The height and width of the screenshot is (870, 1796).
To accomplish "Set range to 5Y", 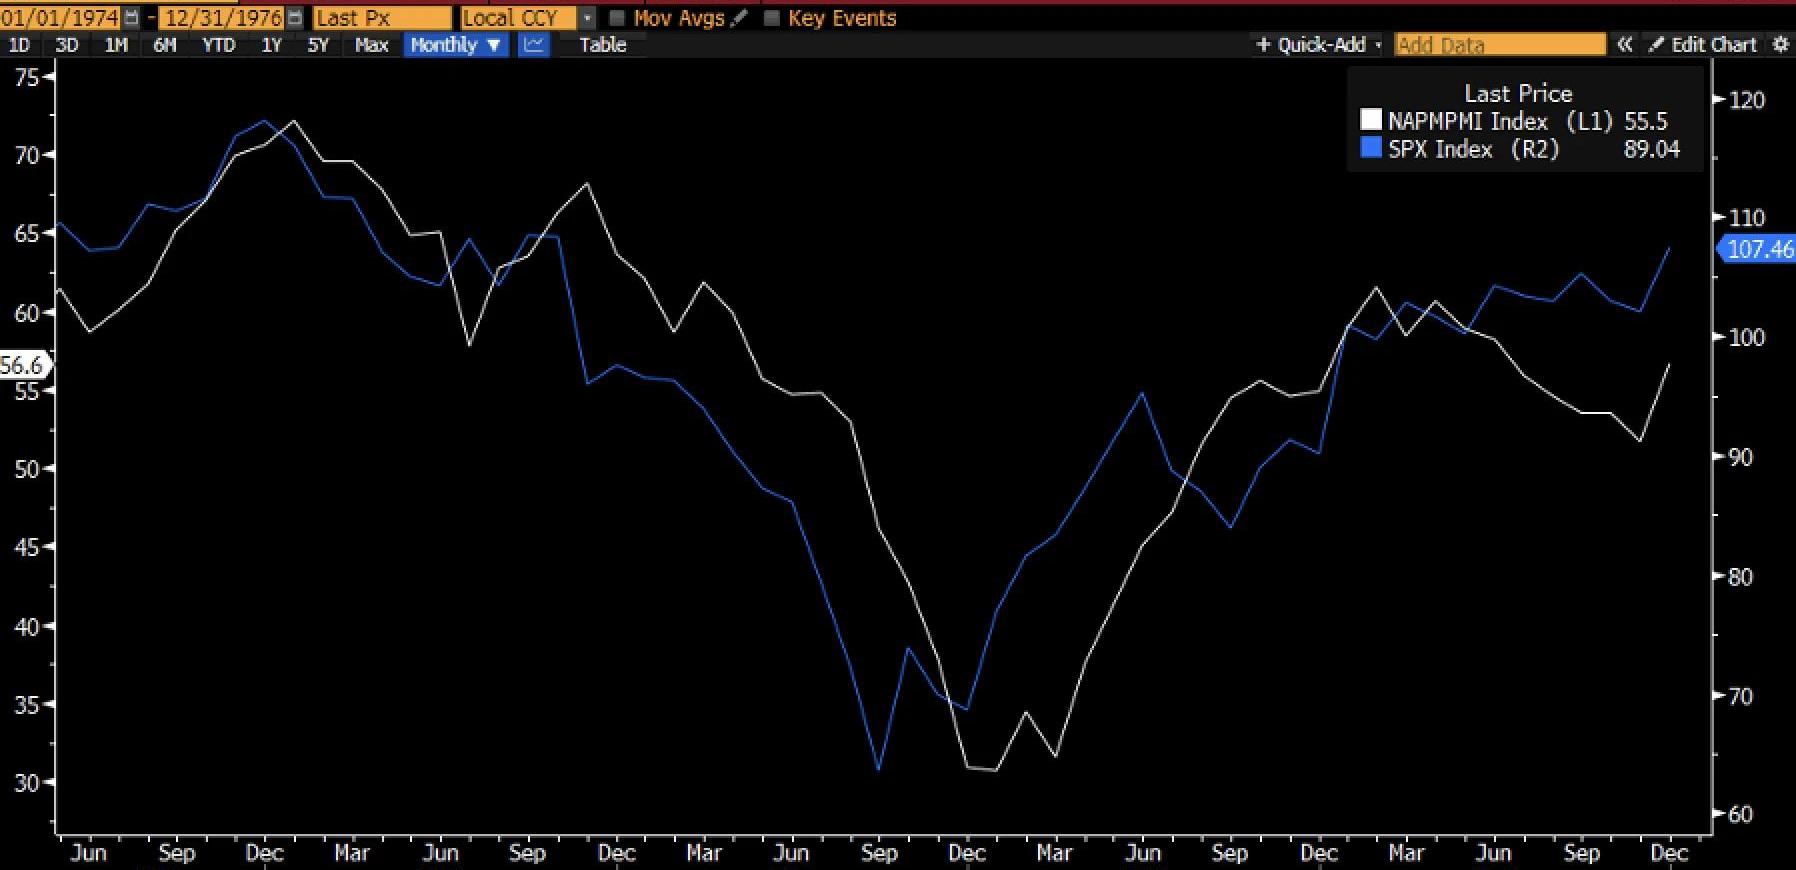I will click(x=318, y=45).
